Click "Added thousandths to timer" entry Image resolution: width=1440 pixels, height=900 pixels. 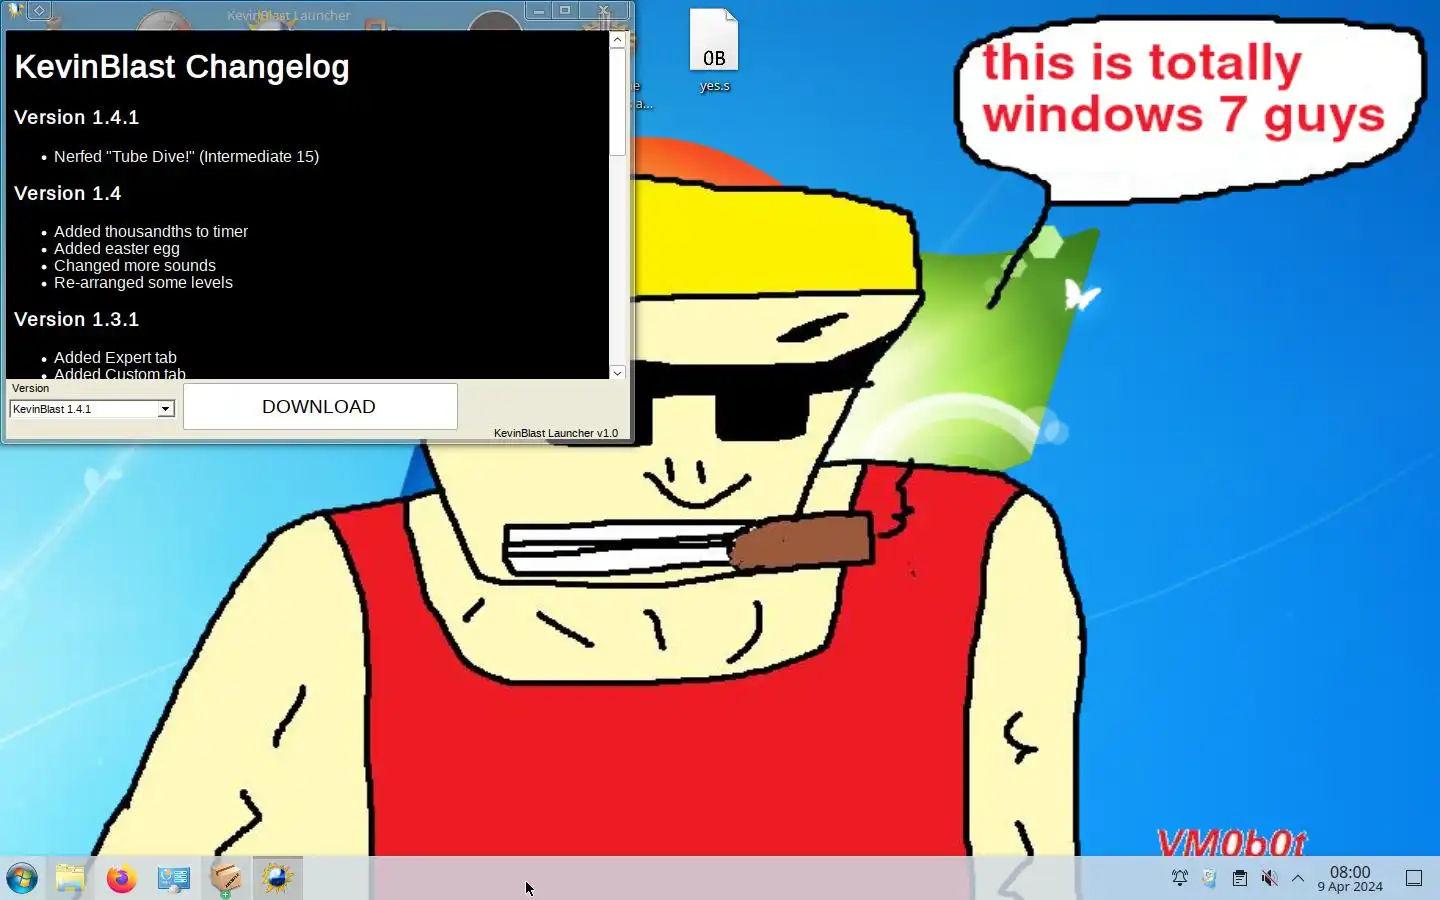(x=151, y=232)
